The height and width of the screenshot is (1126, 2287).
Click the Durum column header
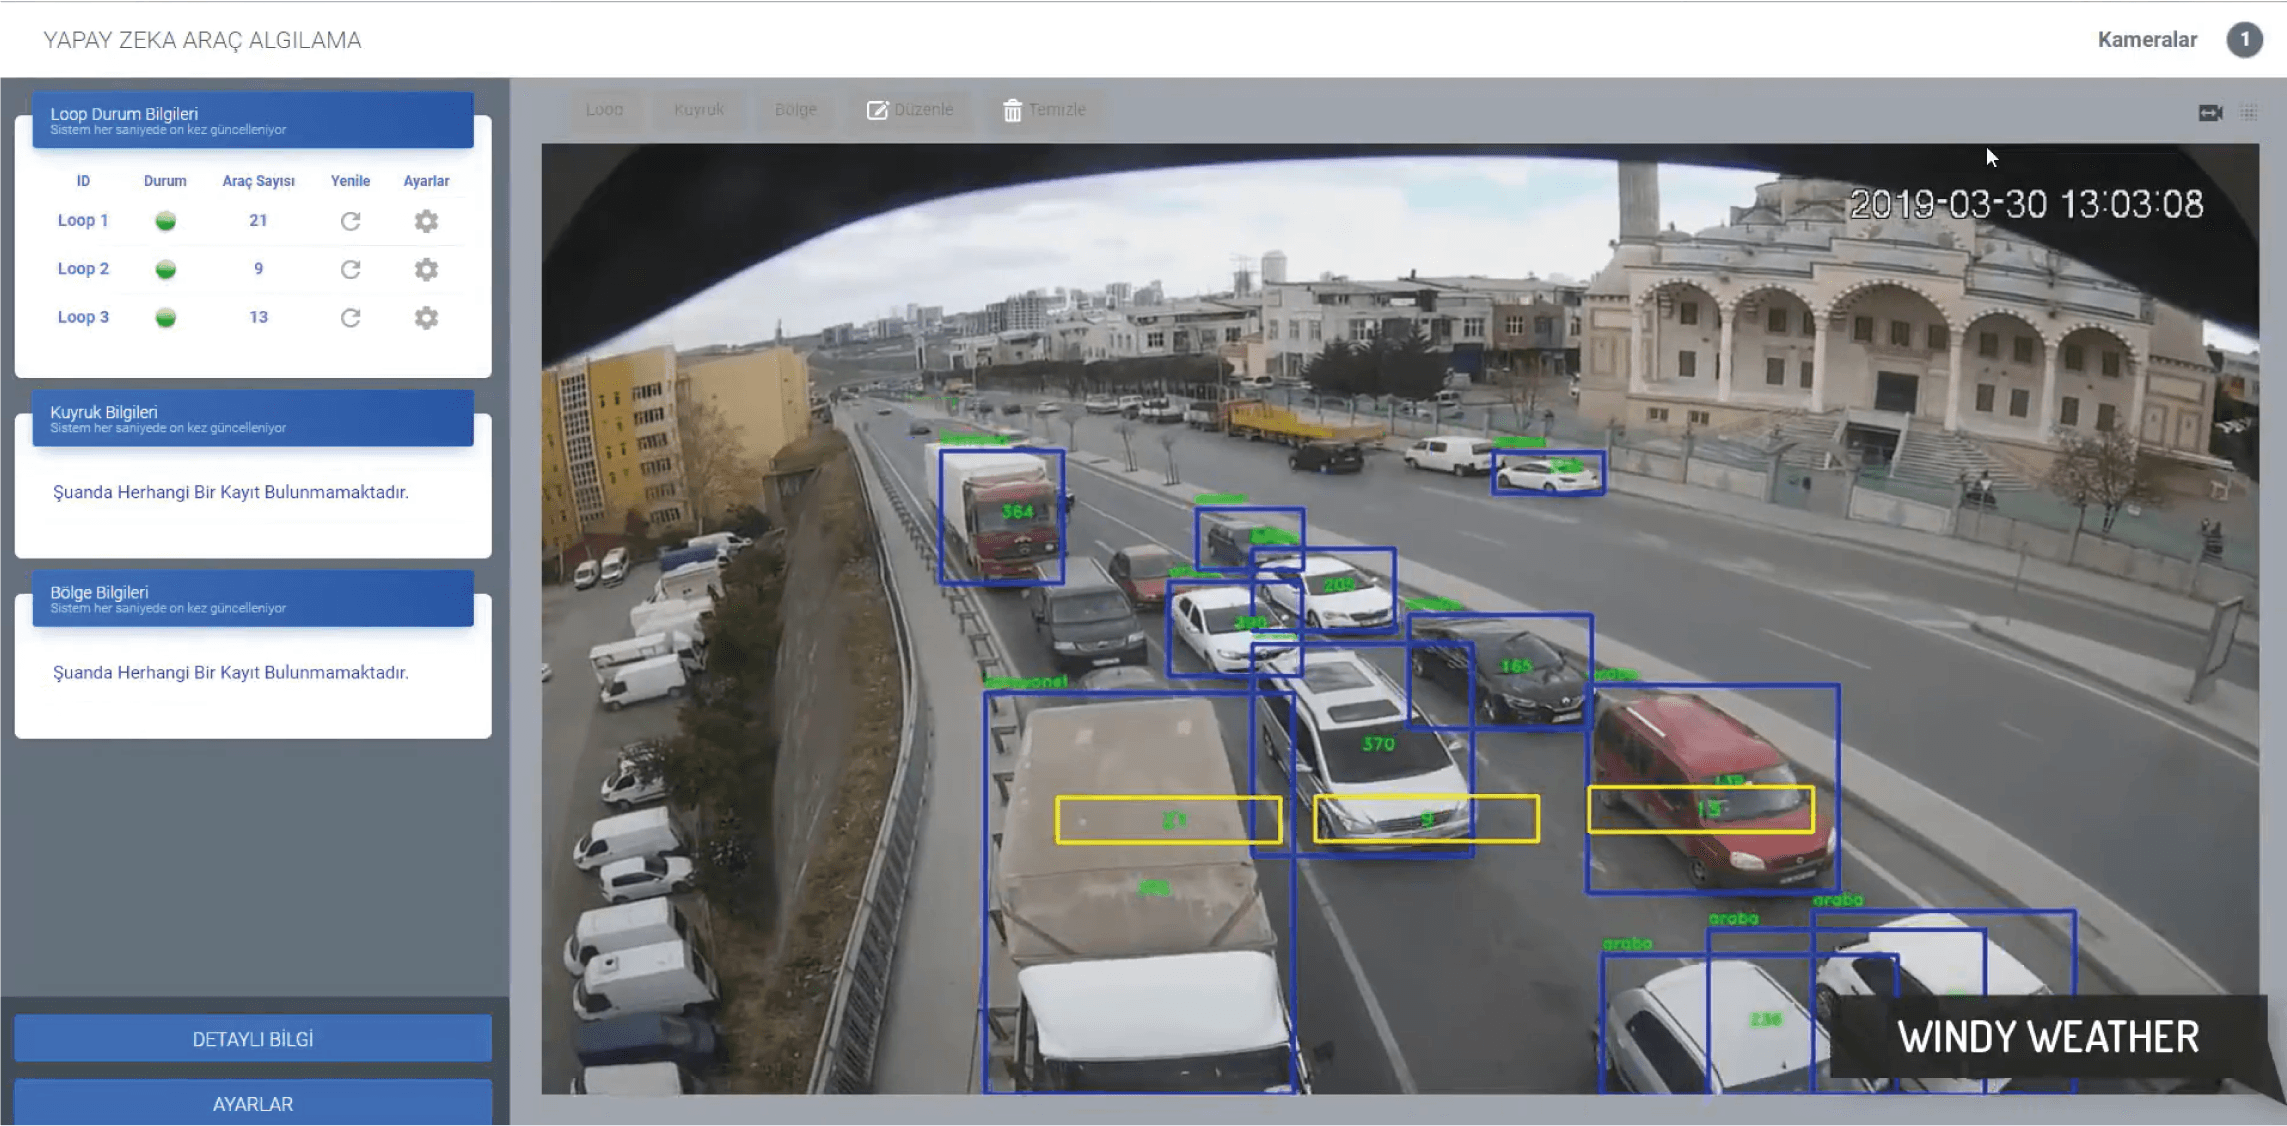coord(165,181)
